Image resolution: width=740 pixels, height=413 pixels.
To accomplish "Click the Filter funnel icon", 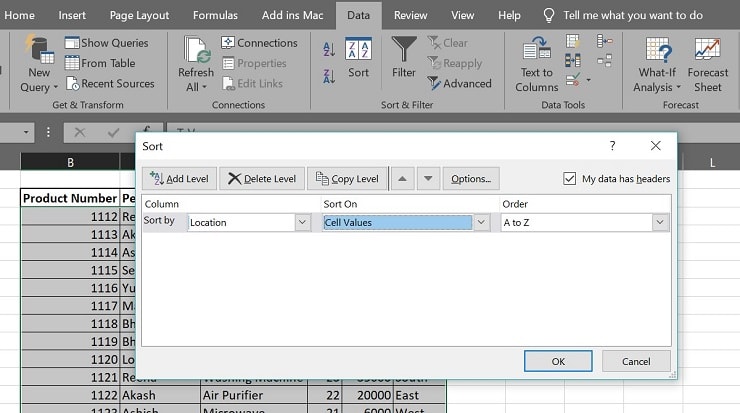I will click(x=404, y=58).
